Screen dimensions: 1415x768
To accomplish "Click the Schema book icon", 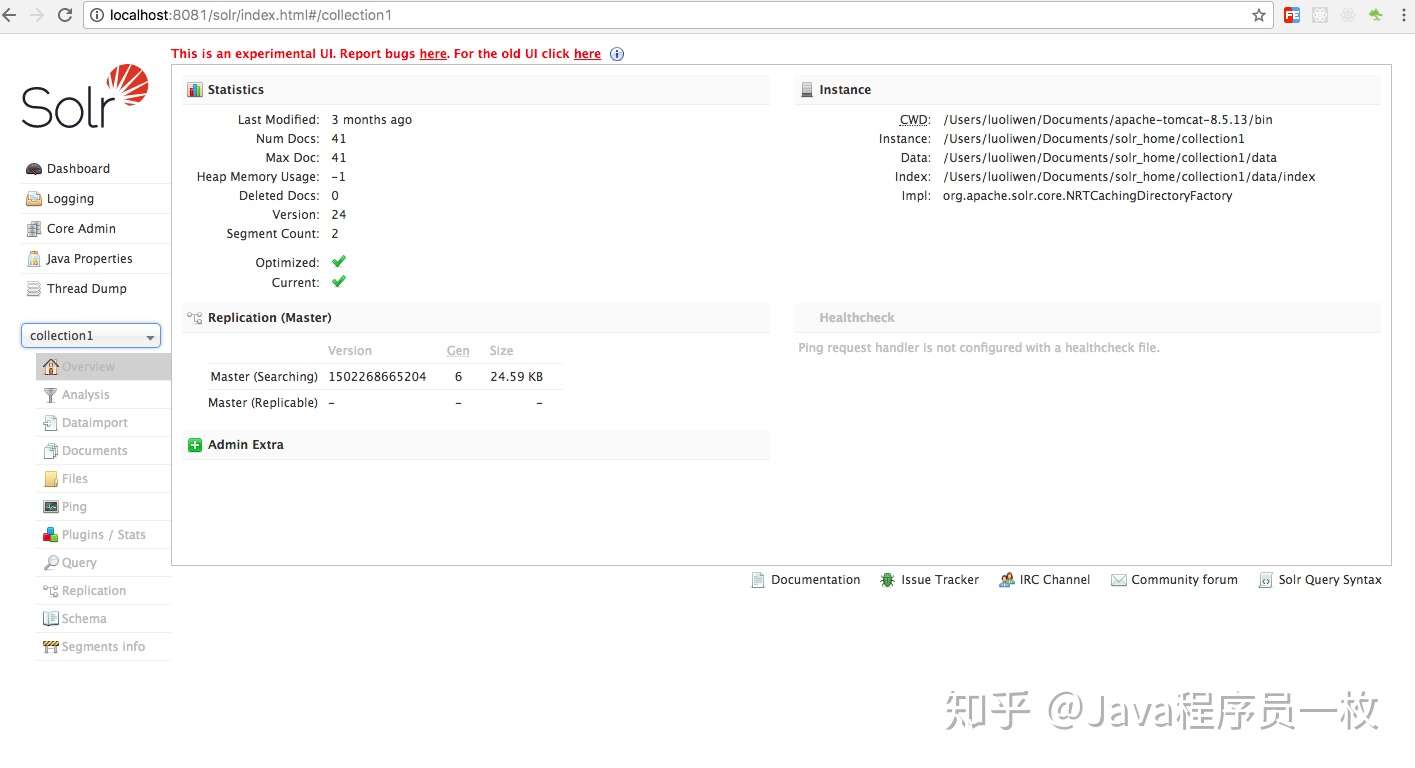I will tap(50, 619).
